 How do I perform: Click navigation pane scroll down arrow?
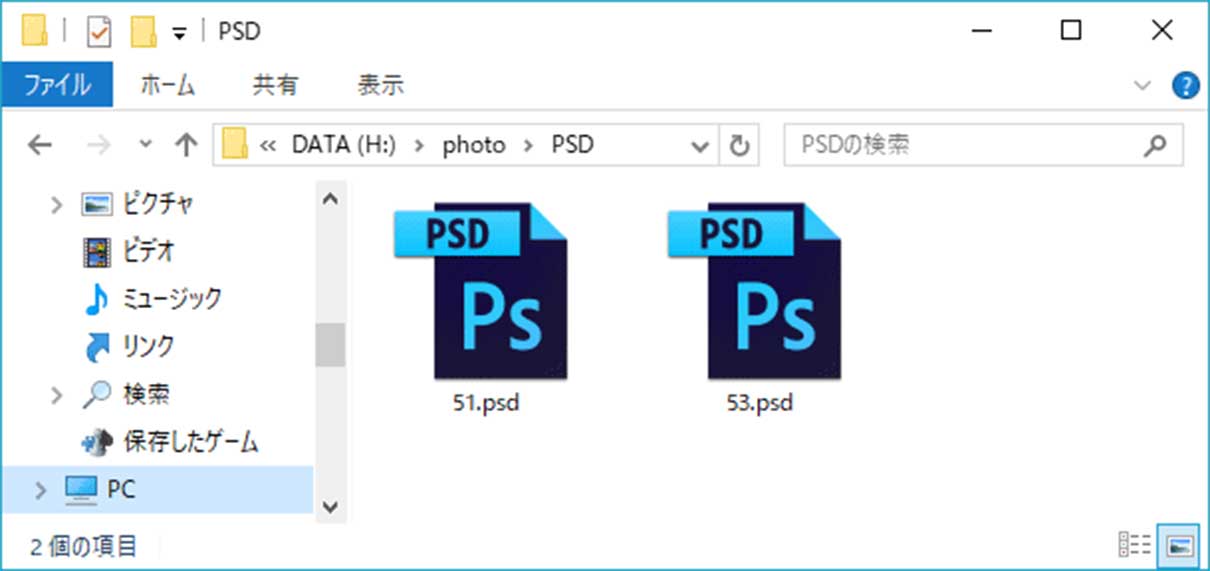point(329,505)
